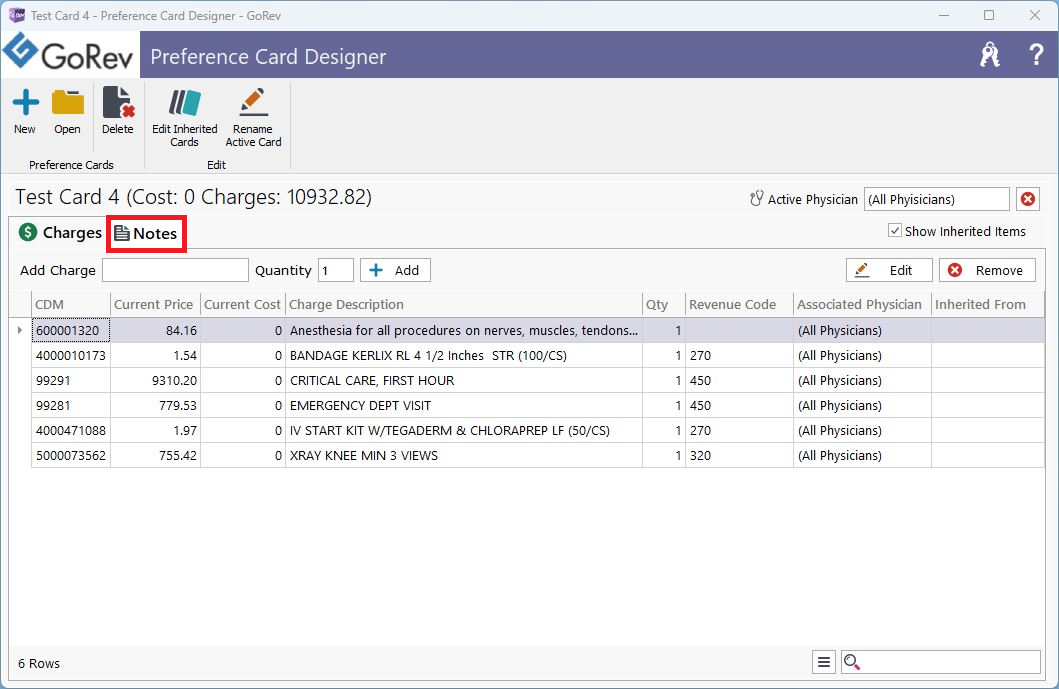Open the Active Physician selector

937,199
